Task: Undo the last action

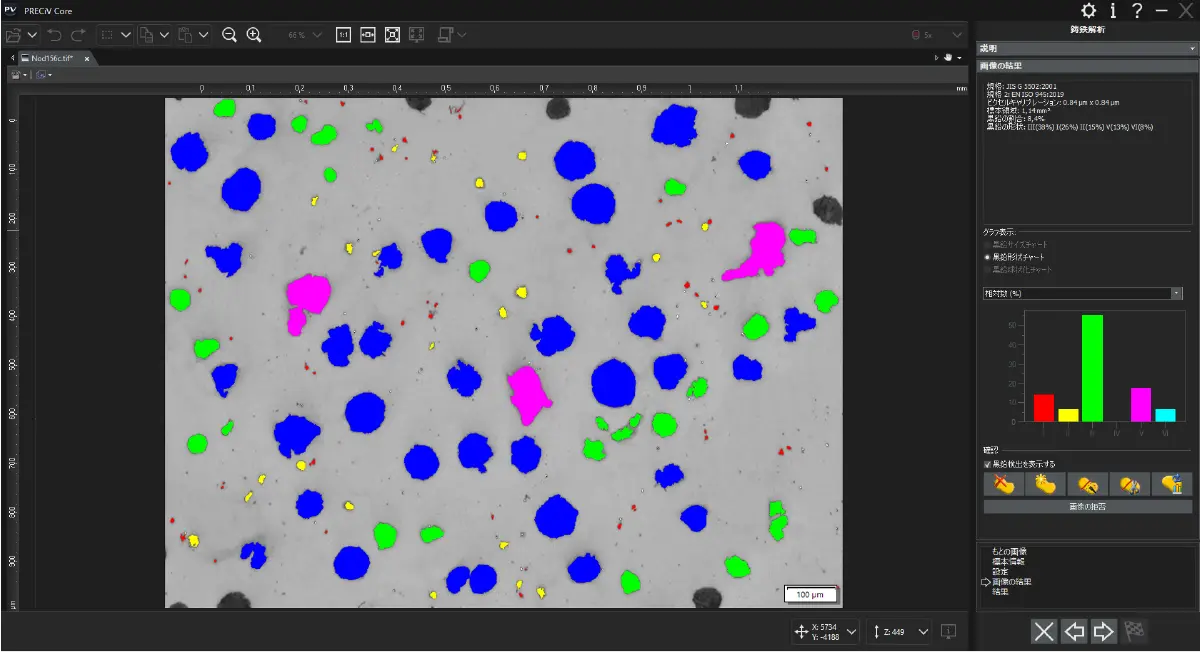Action: (x=55, y=34)
